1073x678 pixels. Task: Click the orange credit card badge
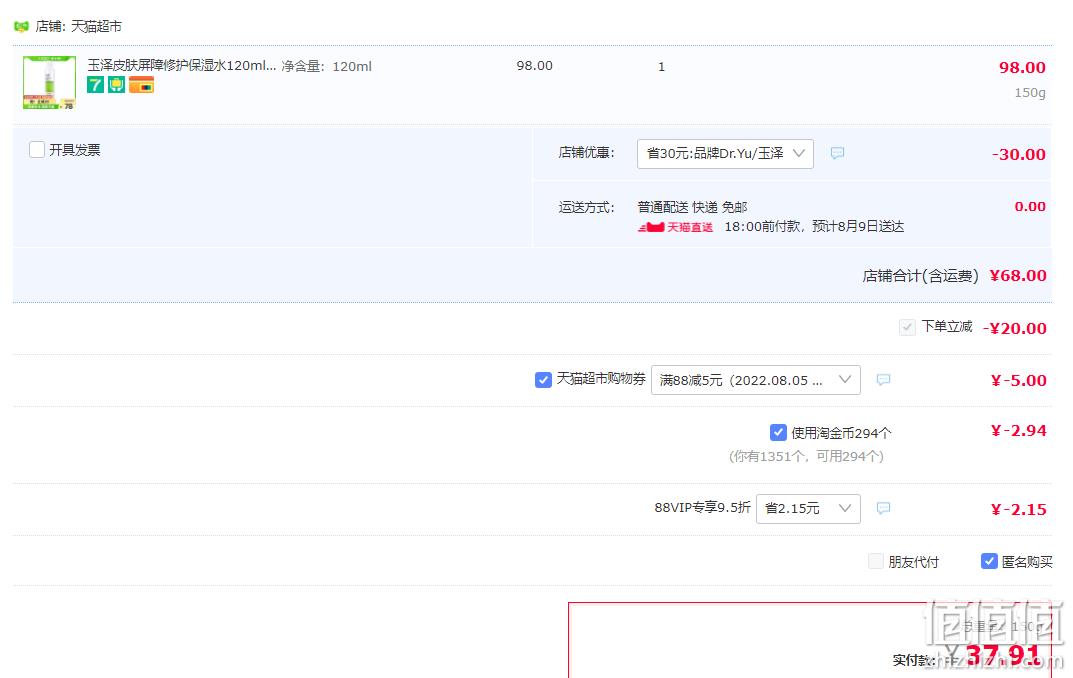pyautogui.click(x=142, y=85)
